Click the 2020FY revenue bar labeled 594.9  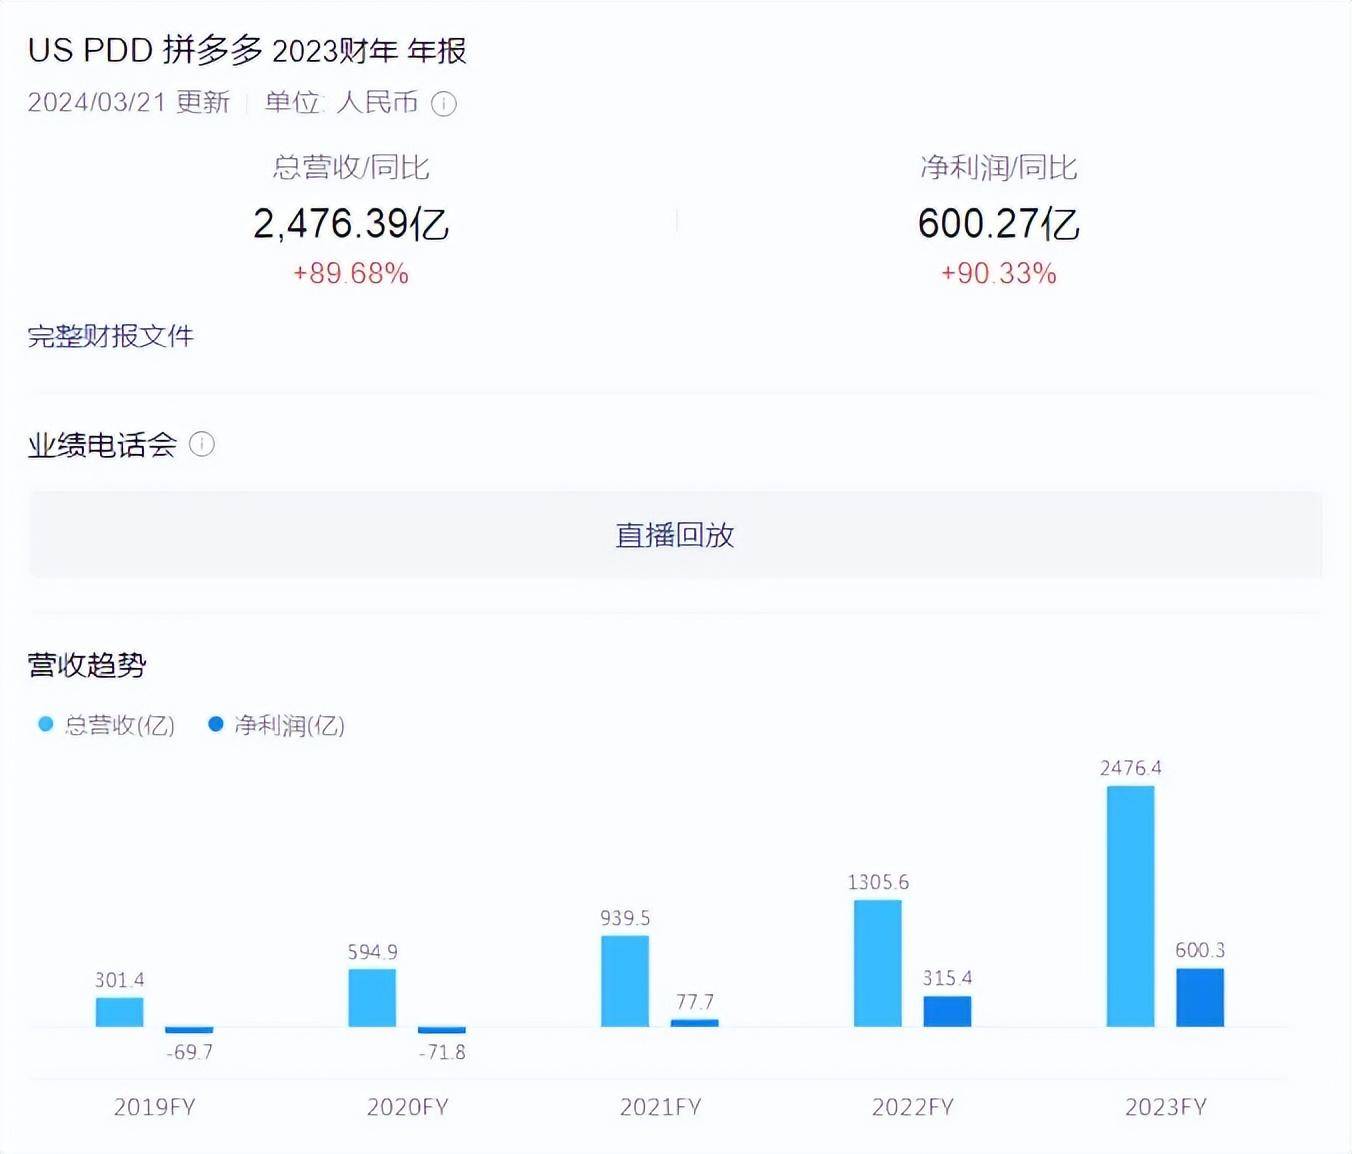point(372,998)
